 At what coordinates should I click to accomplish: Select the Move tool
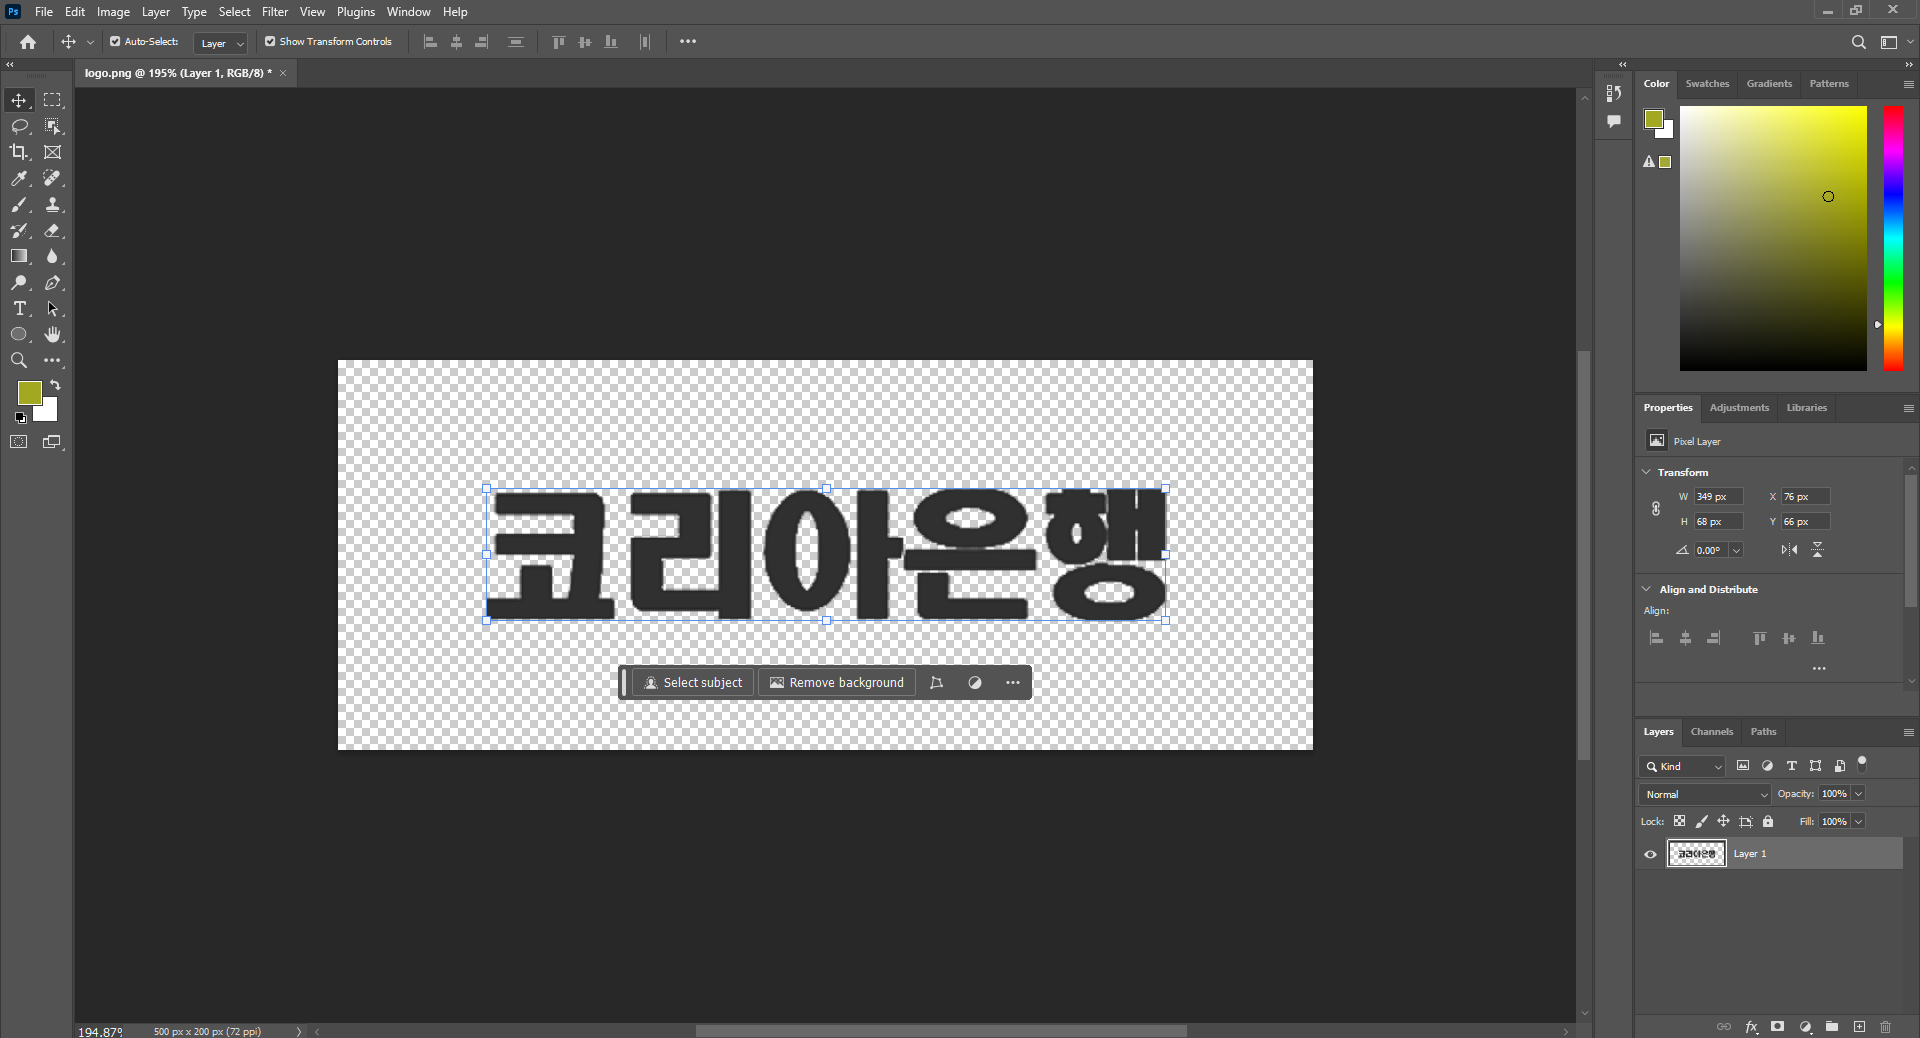click(19, 100)
